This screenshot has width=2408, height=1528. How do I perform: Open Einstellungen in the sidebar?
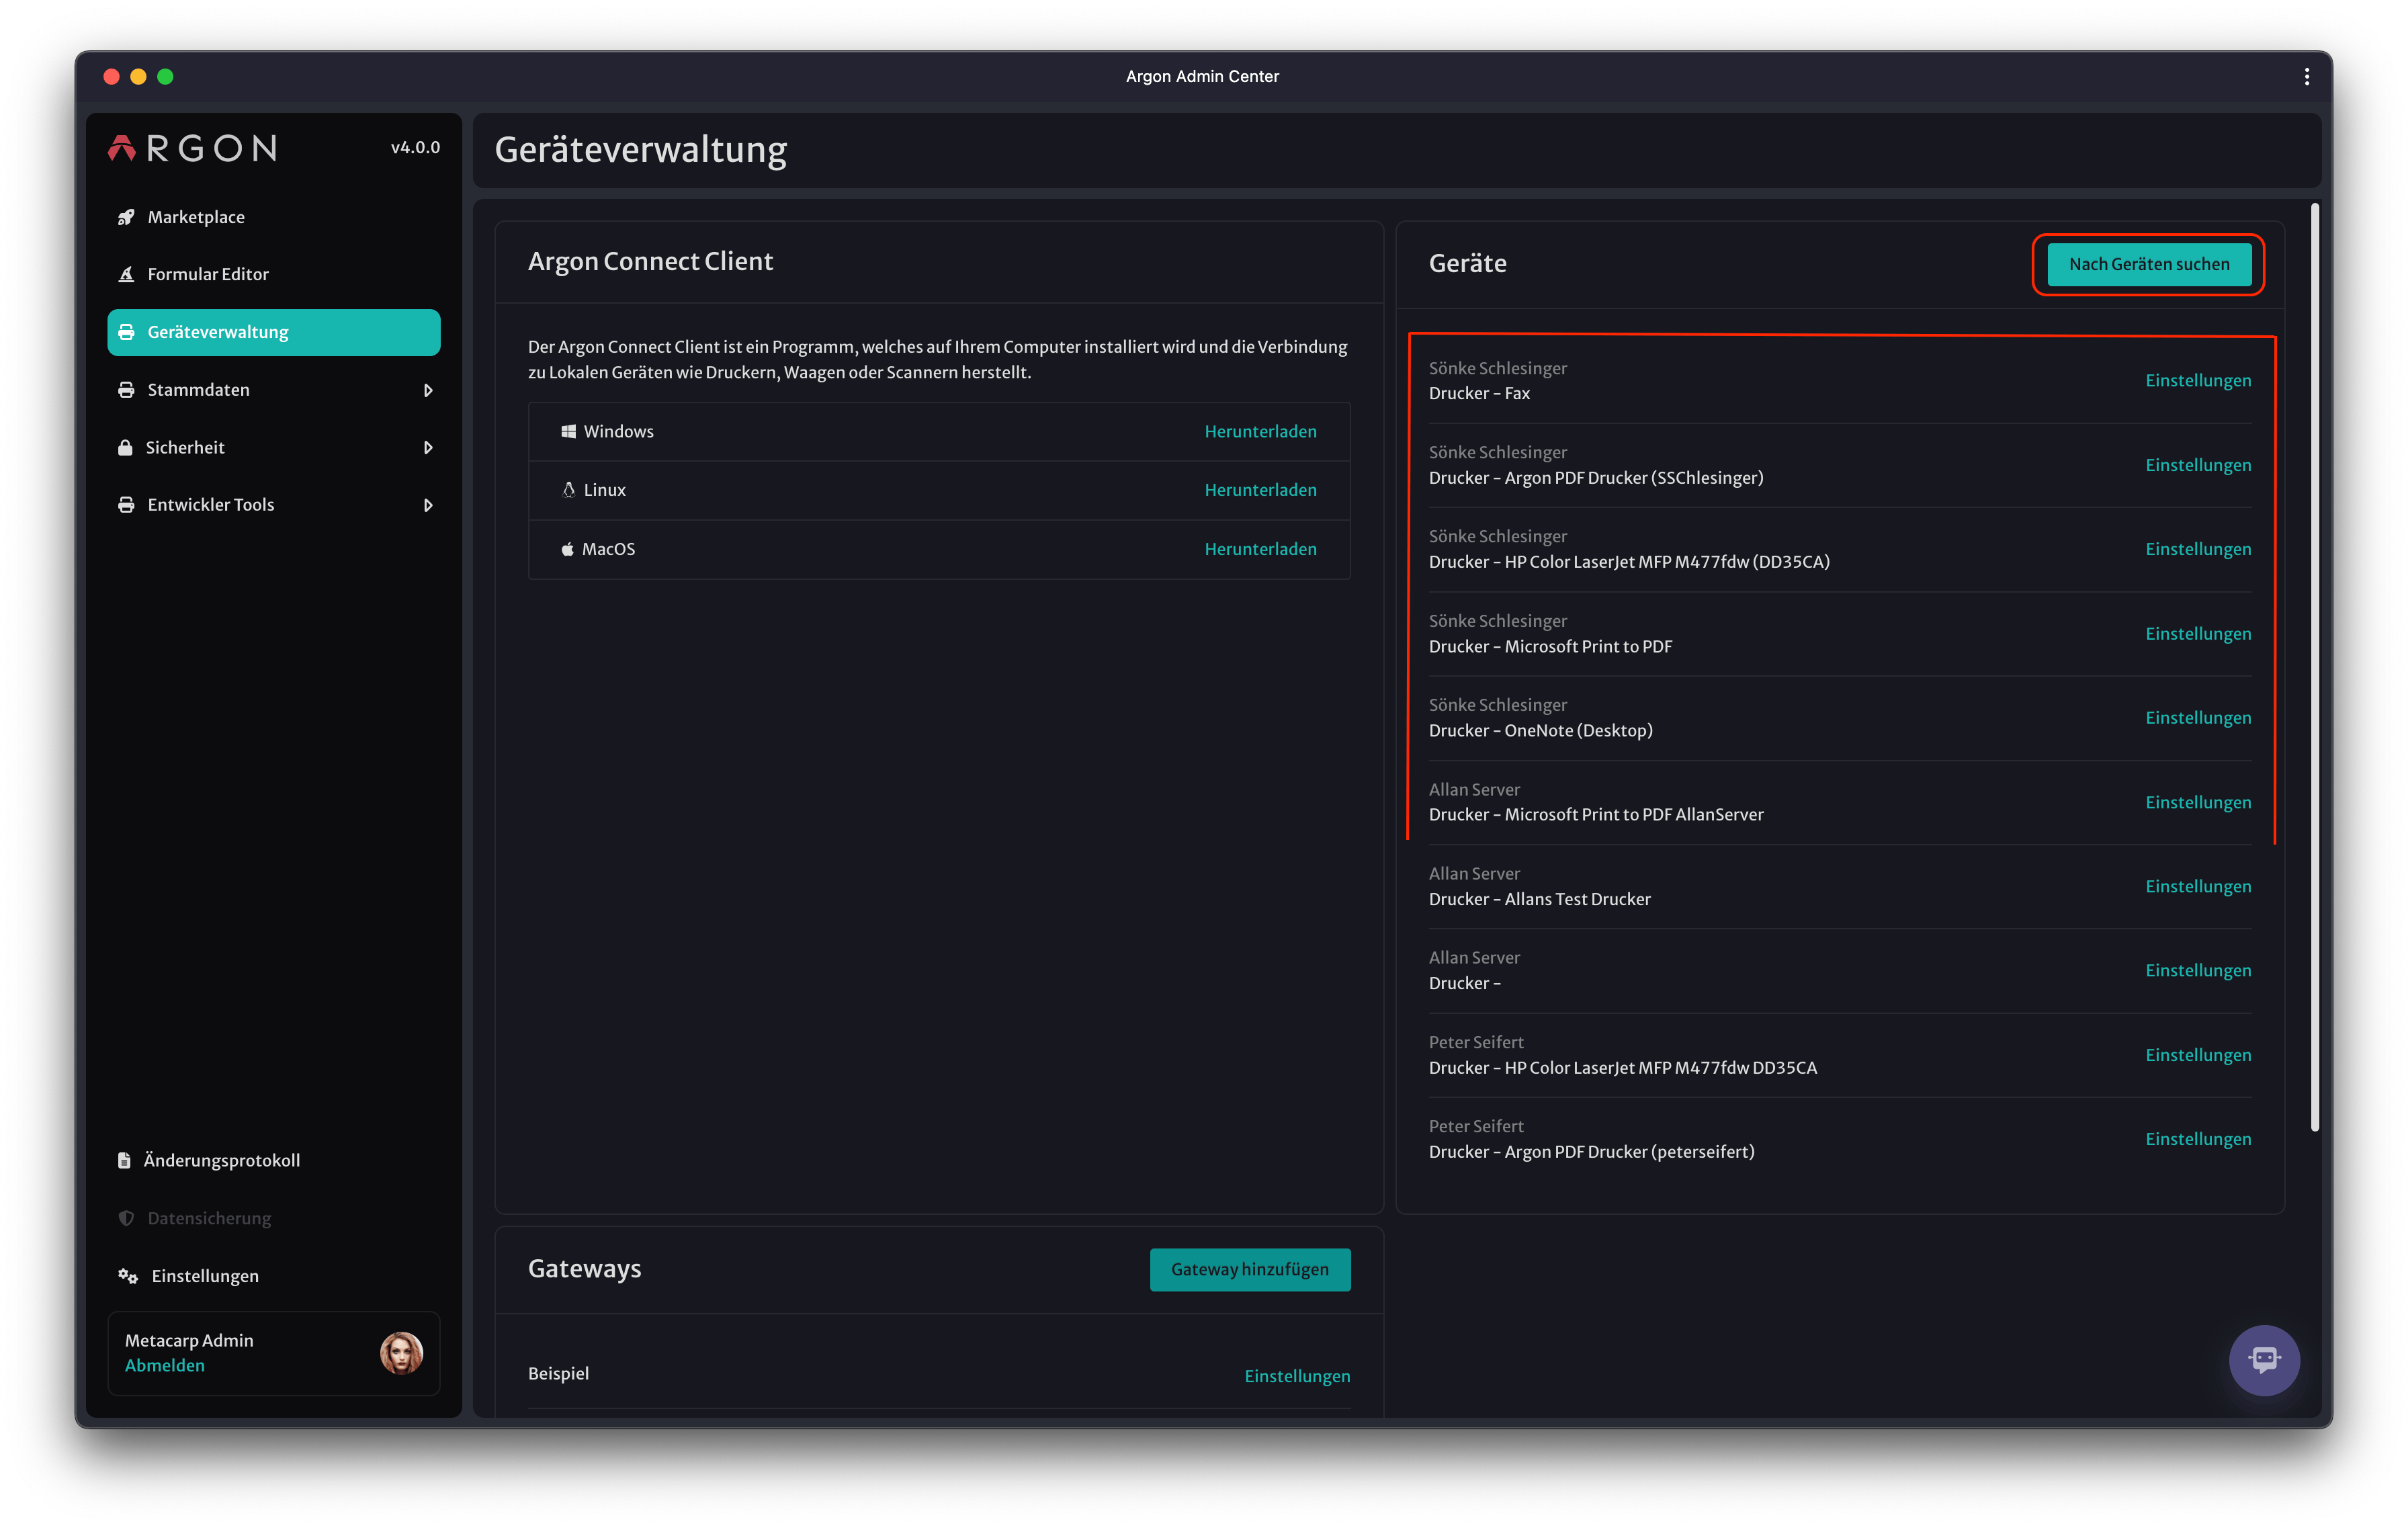(274, 1276)
